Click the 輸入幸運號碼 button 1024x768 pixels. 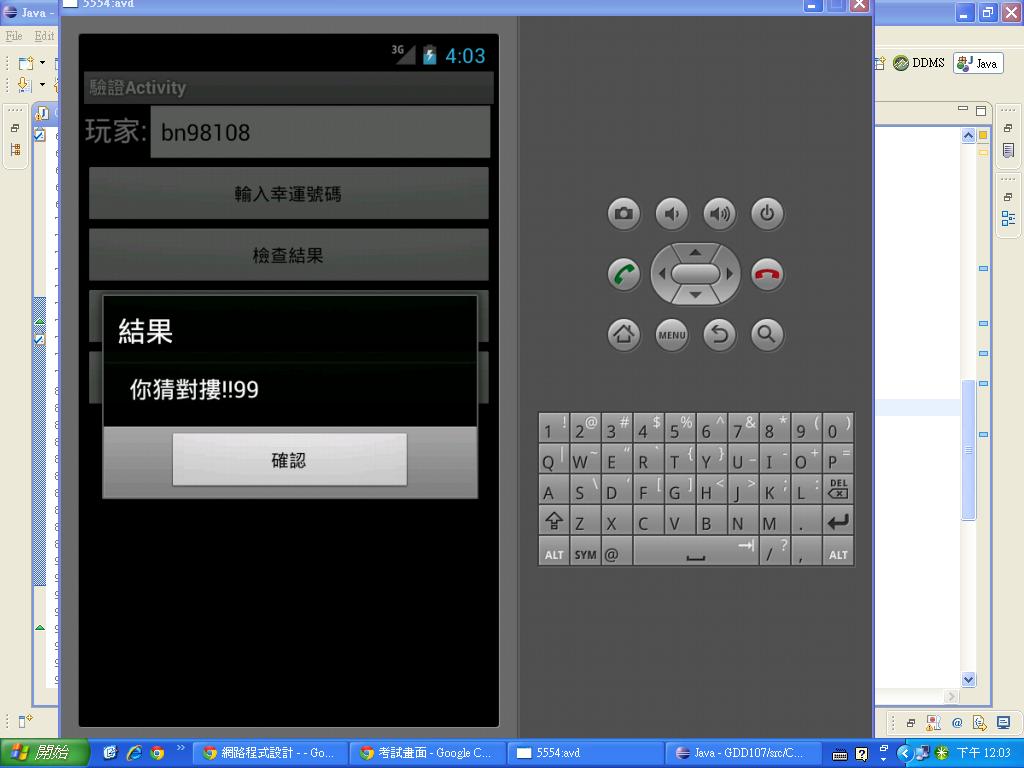288,193
